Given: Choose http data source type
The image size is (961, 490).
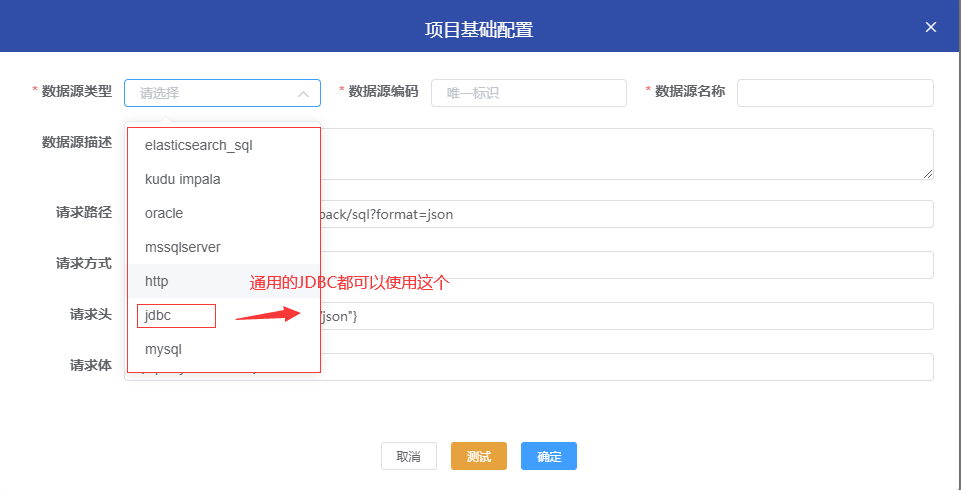Looking at the screenshot, I should click(x=157, y=281).
